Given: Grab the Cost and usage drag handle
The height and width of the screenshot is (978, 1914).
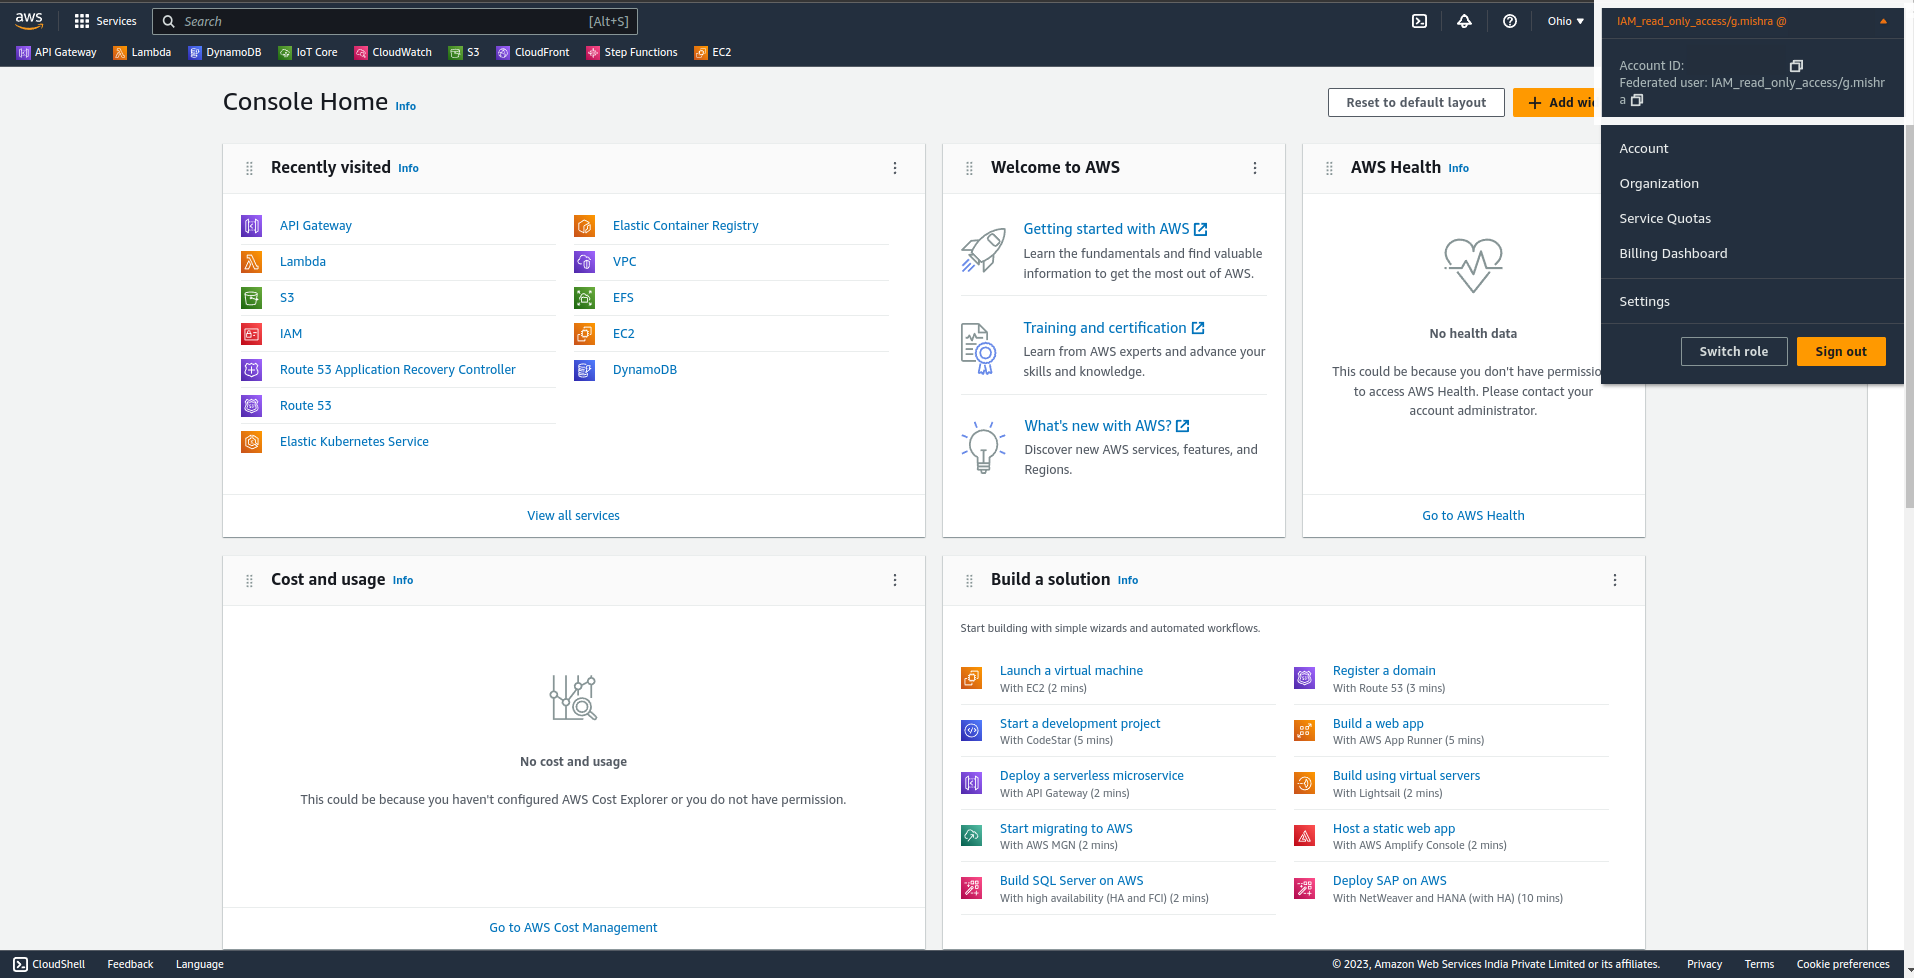Looking at the screenshot, I should (x=249, y=580).
